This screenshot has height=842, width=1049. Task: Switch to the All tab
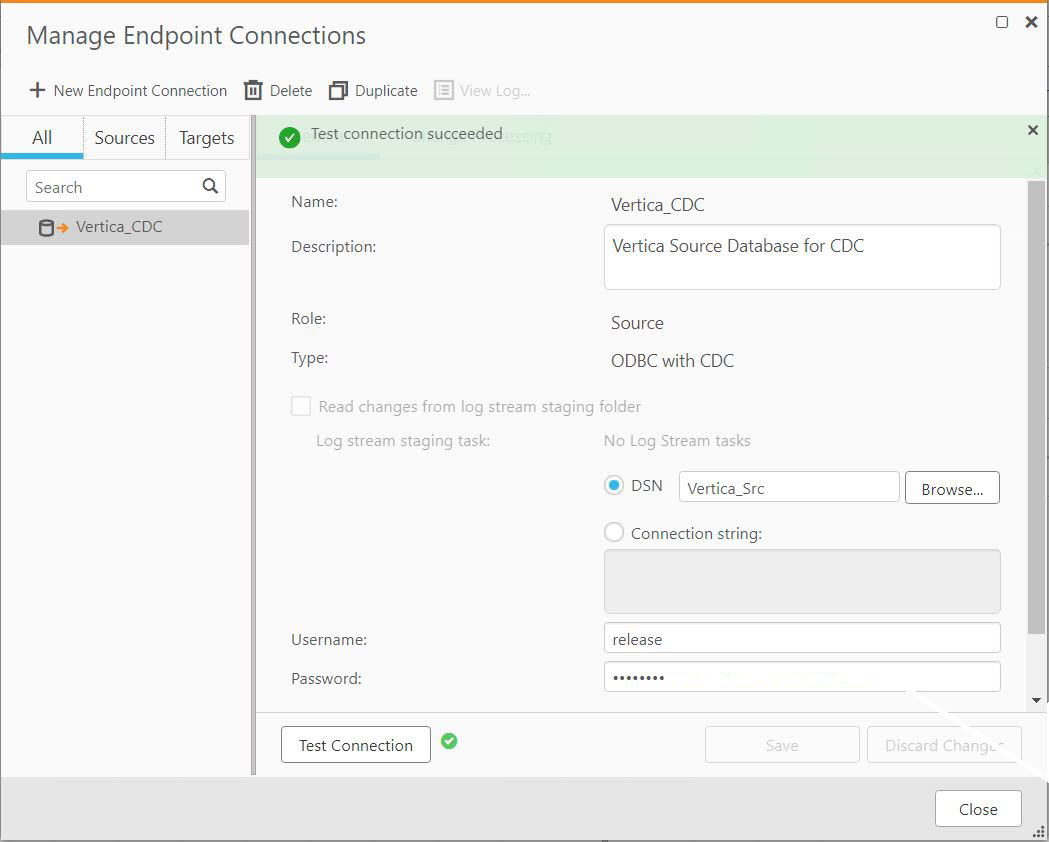tap(42, 138)
